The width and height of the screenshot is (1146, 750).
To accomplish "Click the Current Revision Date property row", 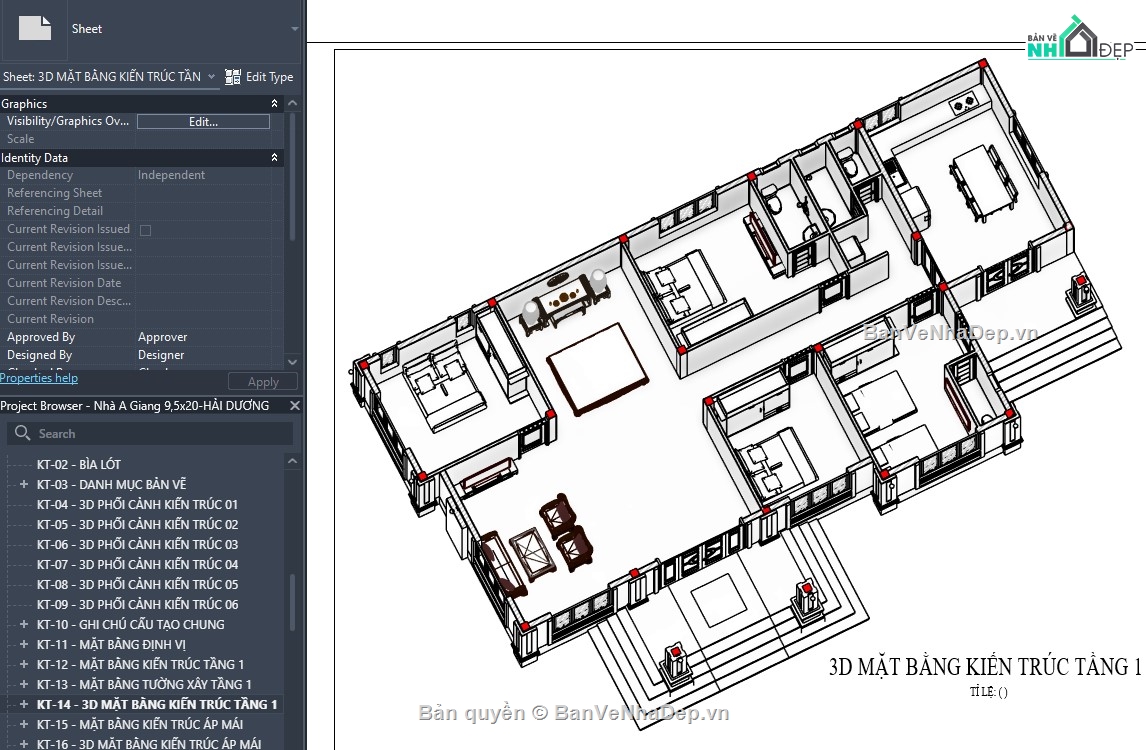I will (x=141, y=283).
